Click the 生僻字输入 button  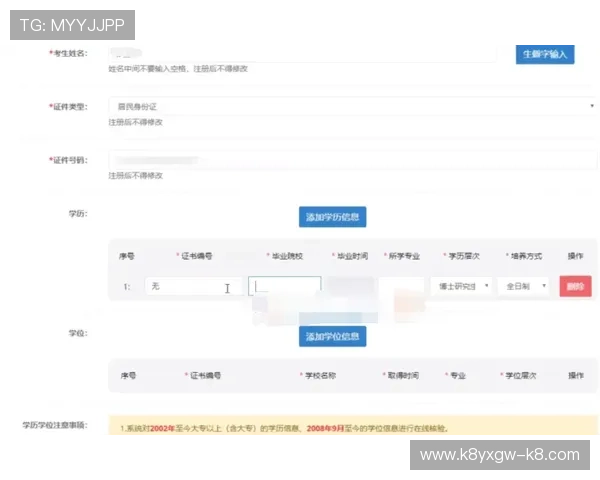click(x=545, y=54)
